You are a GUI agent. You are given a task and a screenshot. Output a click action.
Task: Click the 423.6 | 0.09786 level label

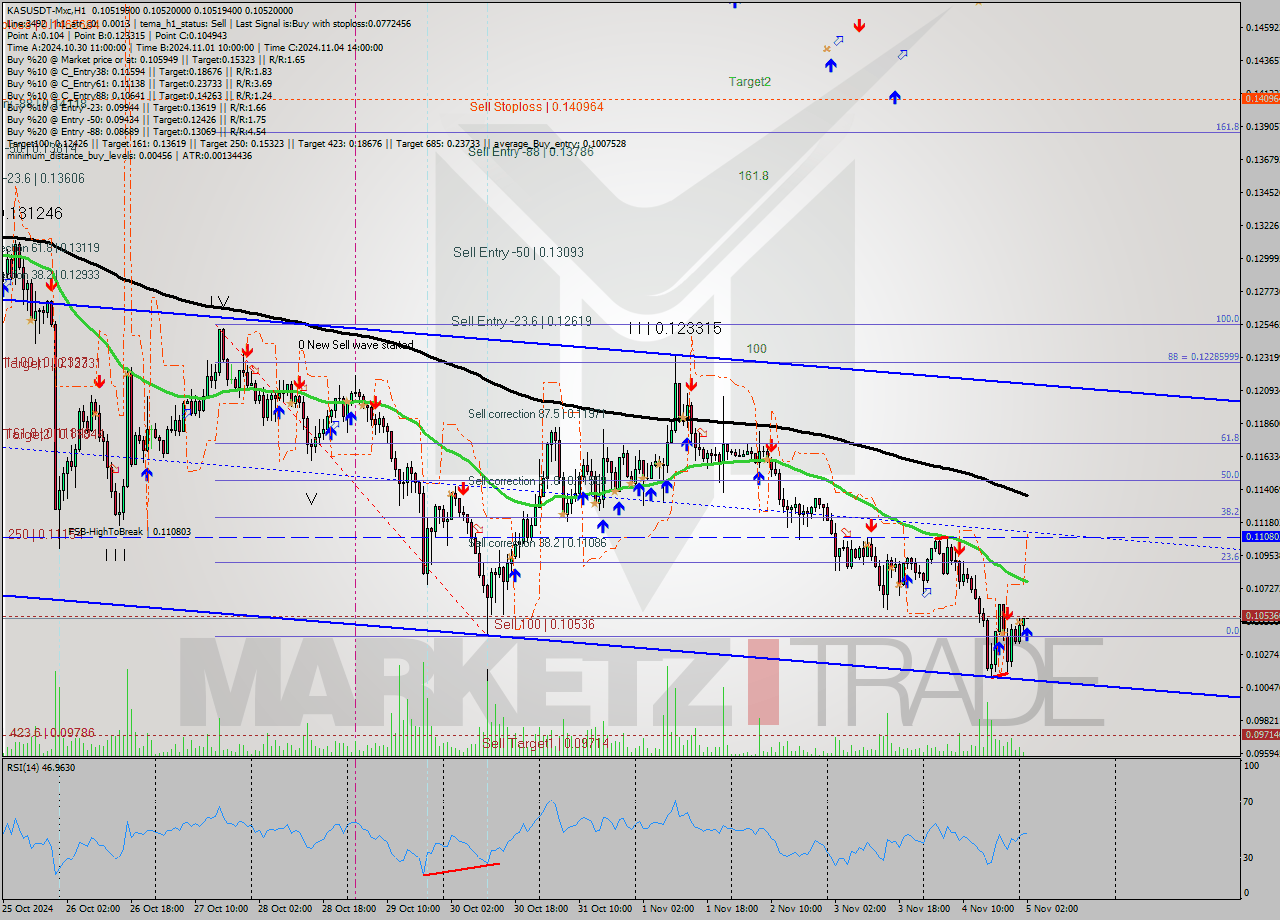[x=52, y=733]
